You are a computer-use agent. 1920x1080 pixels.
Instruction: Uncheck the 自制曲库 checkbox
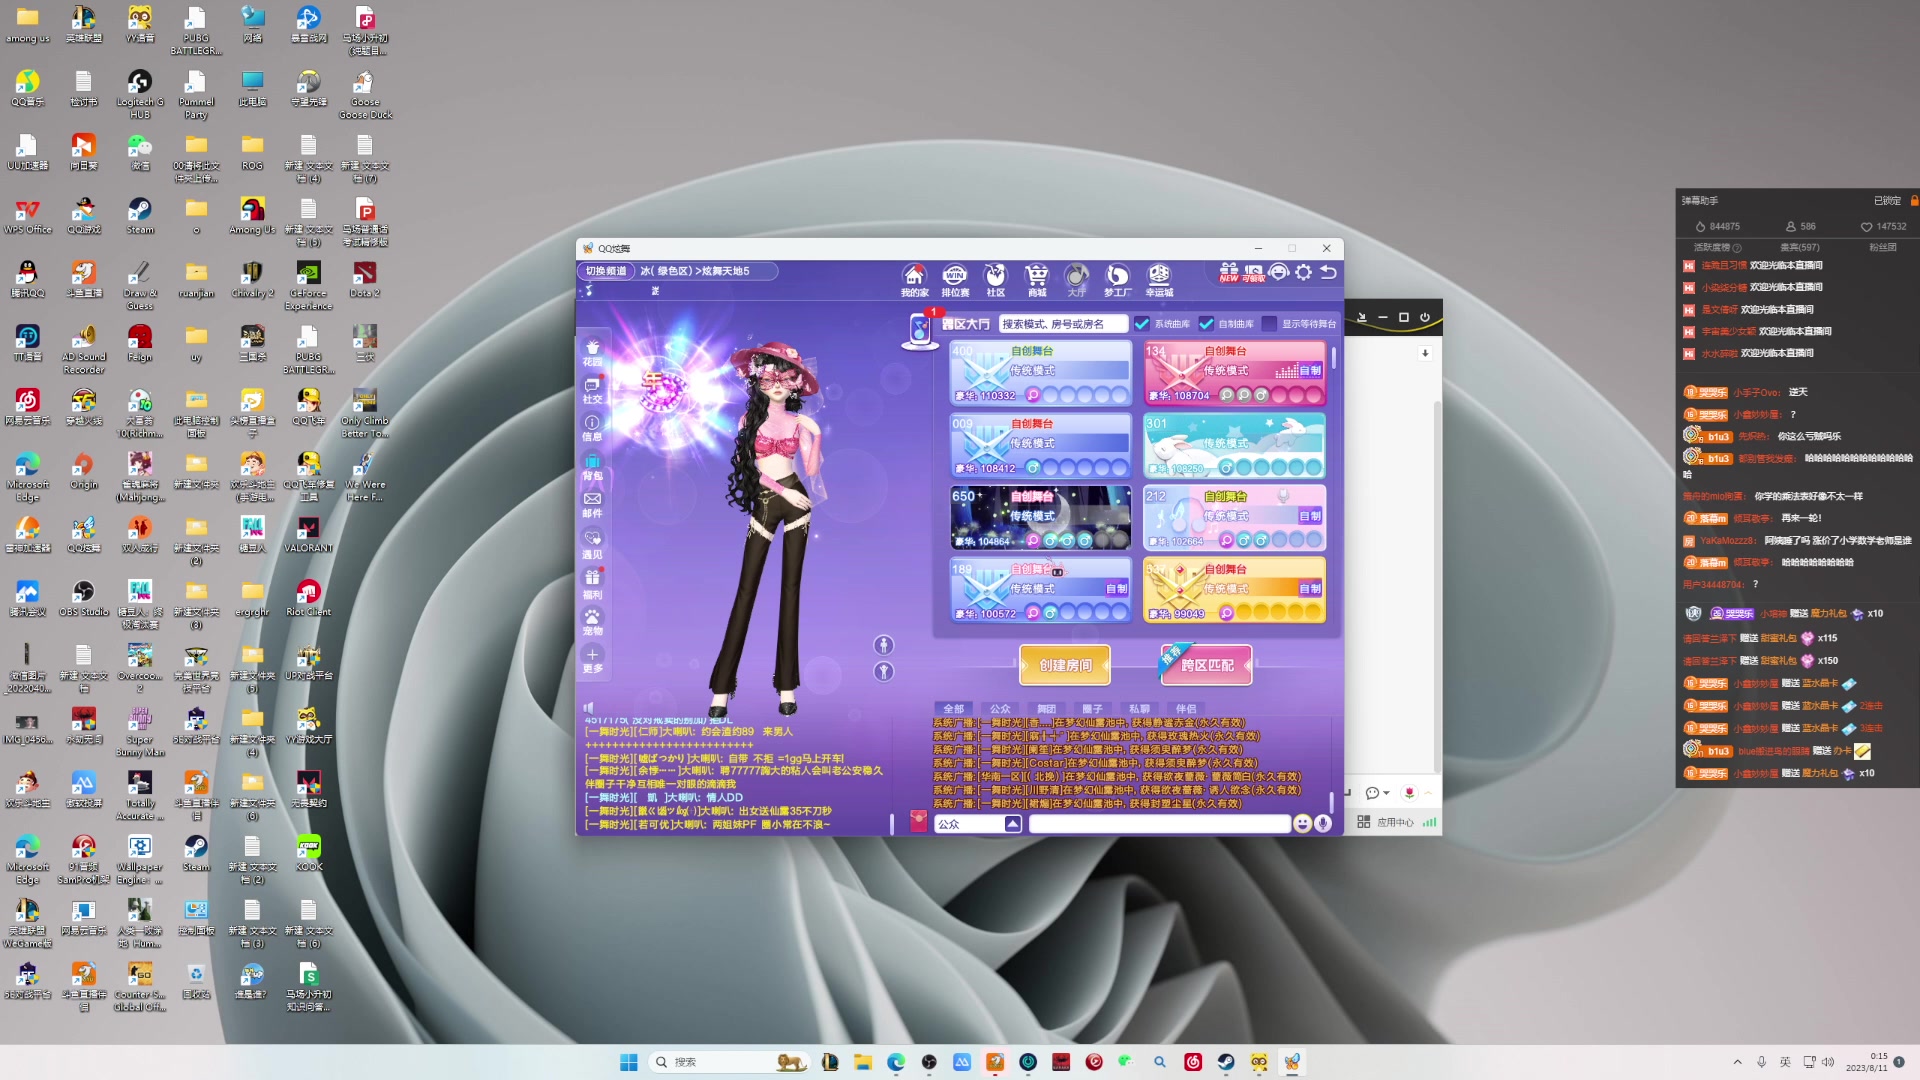point(1206,324)
